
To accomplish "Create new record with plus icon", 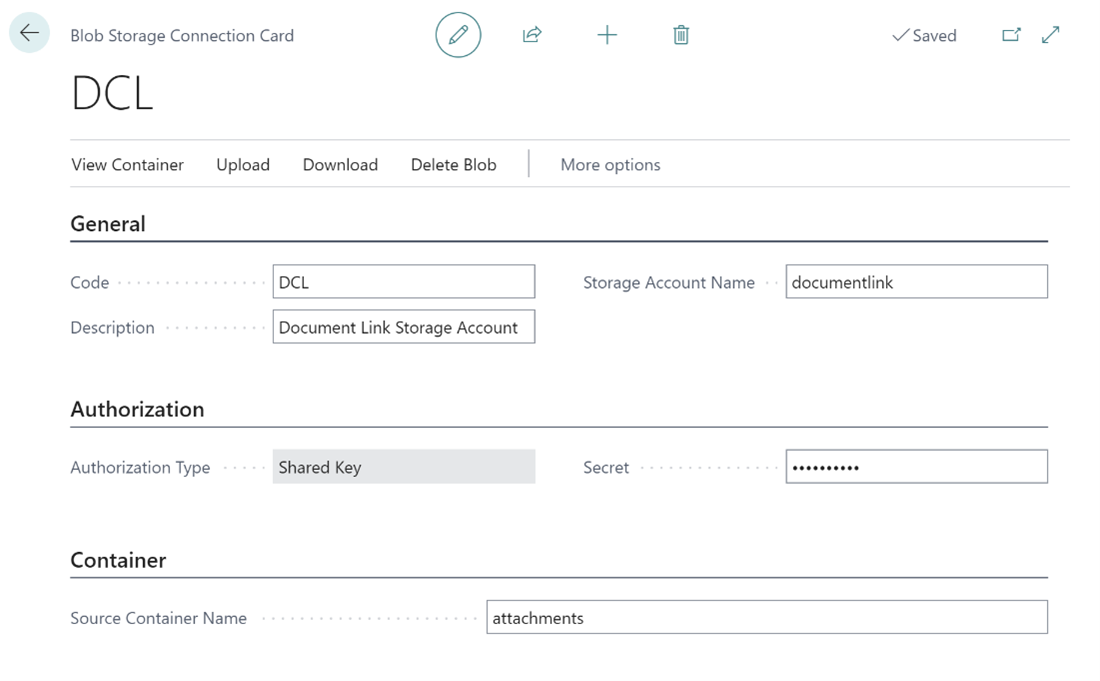I will (607, 35).
